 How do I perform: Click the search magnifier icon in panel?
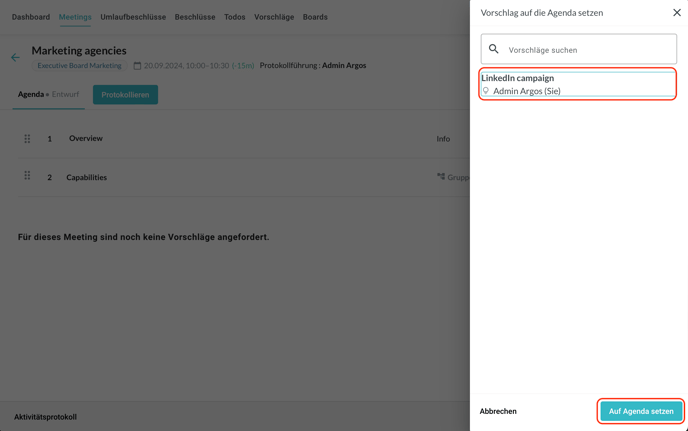(494, 49)
